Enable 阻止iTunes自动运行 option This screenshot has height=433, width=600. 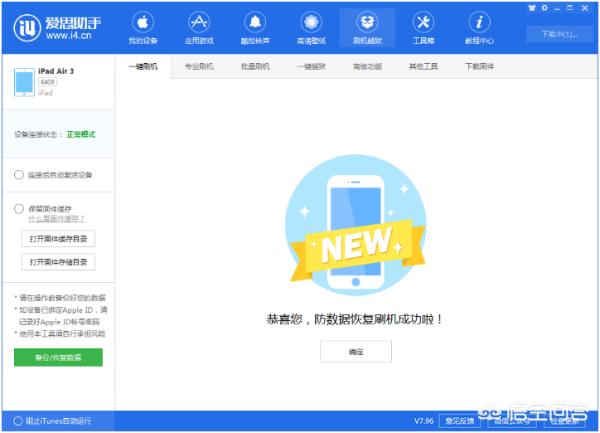pos(18,420)
